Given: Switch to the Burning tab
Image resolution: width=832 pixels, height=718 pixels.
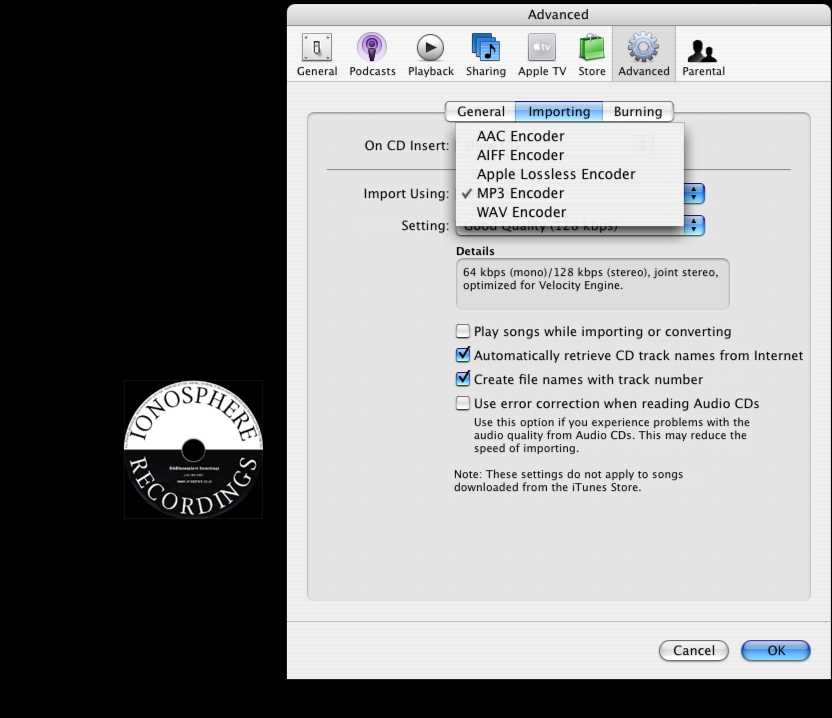Looking at the screenshot, I should click(x=637, y=112).
